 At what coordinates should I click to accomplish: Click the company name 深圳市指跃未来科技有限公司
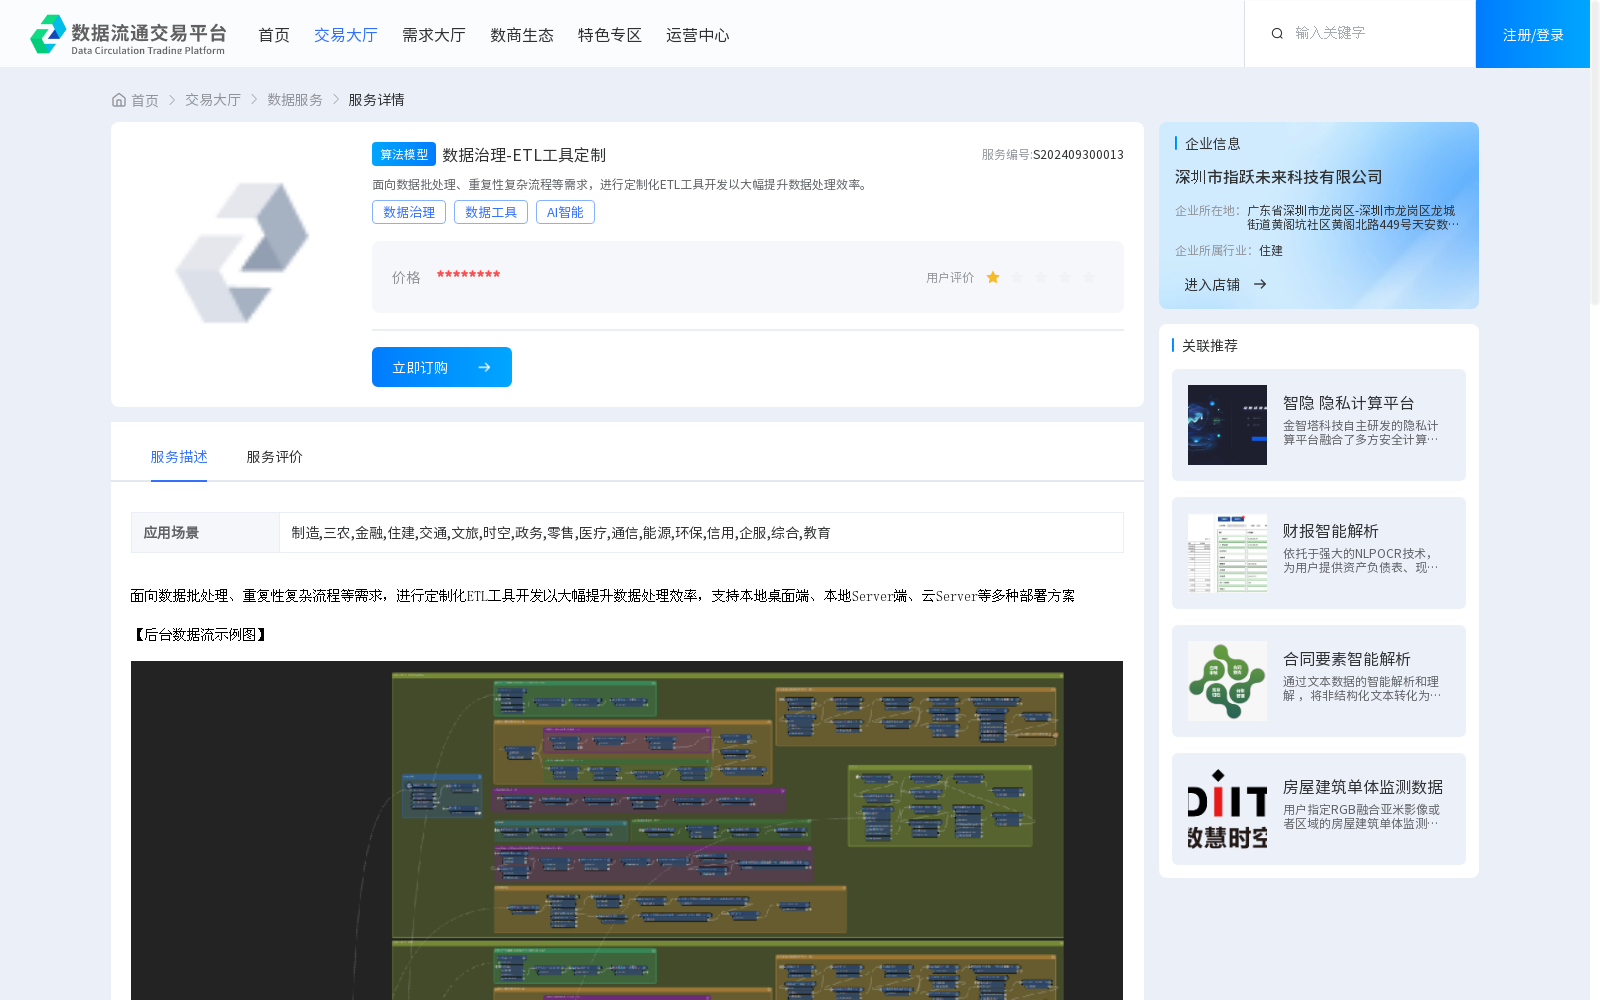click(x=1279, y=177)
